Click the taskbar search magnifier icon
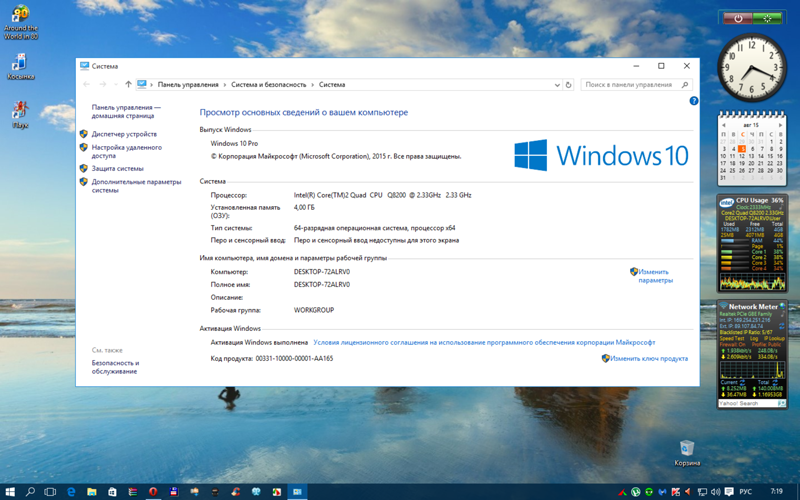Screen dimensions: 800x500 pos(30,492)
